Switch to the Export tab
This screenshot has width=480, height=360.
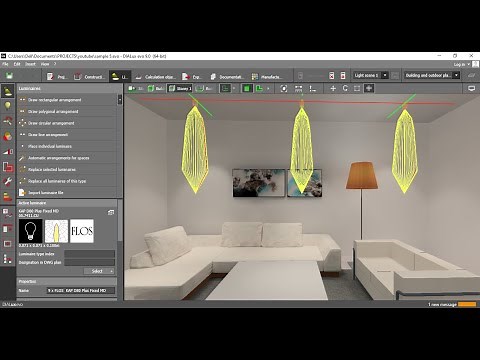point(192,77)
